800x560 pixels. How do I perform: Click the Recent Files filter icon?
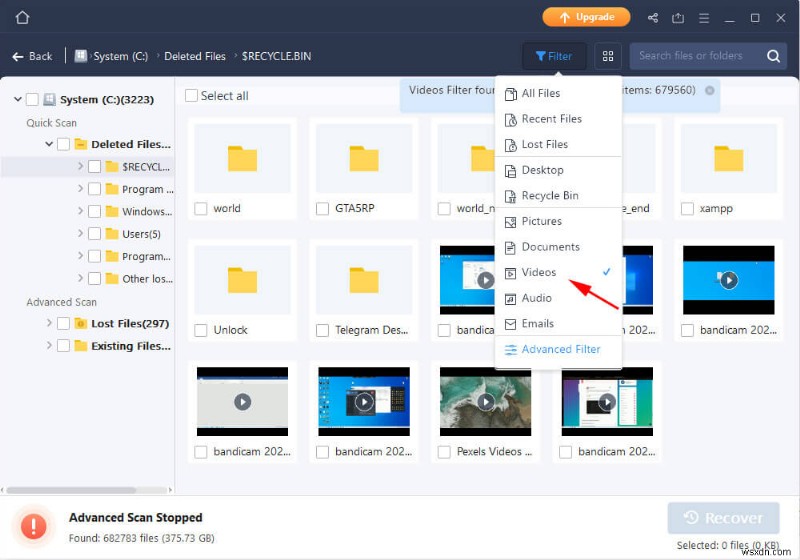click(x=510, y=119)
